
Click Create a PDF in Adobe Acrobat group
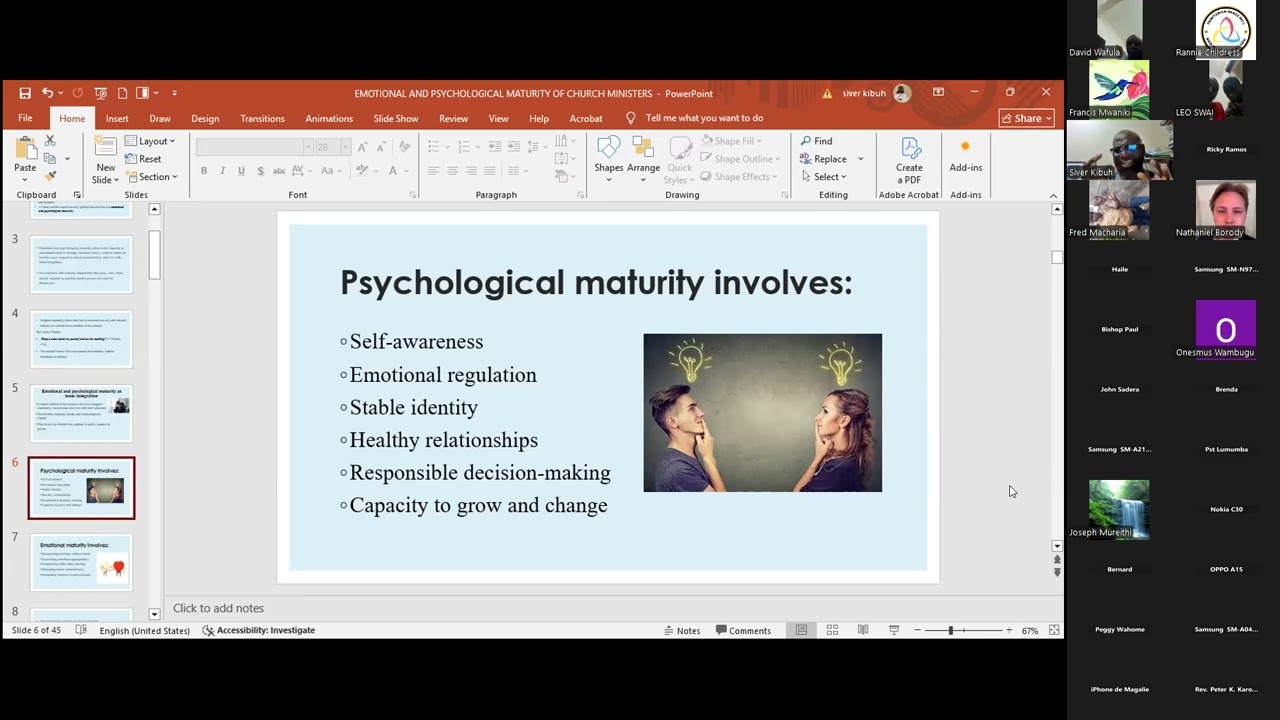coord(909,160)
